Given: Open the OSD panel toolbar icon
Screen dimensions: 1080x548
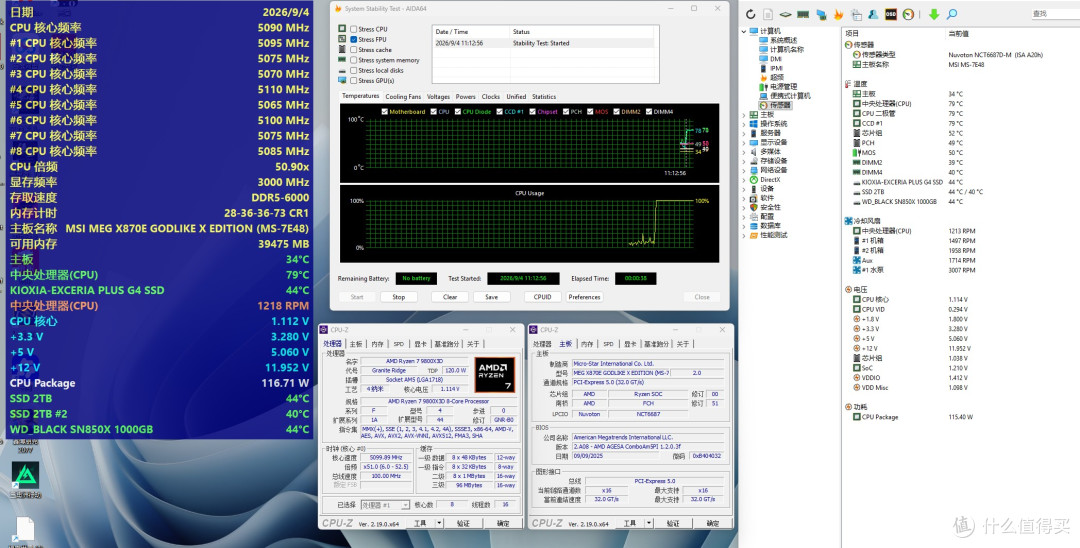Looking at the screenshot, I should pyautogui.click(x=891, y=14).
